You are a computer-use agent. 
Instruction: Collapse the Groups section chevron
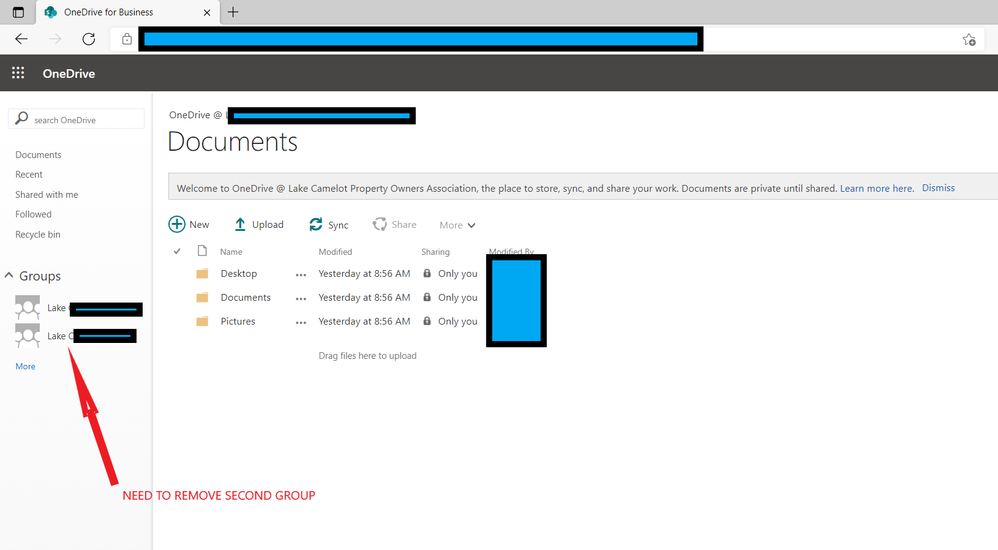[9, 276]
